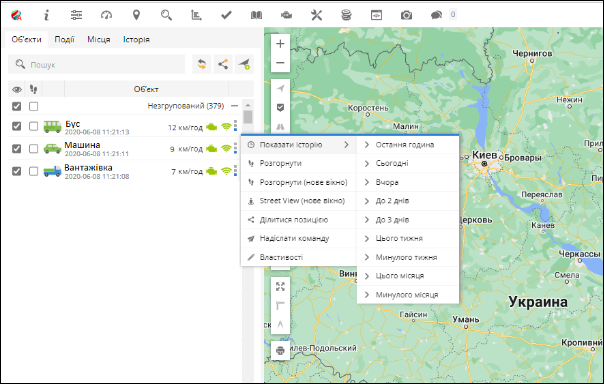The image size is (605, 384).
Task: Click the magnifier address search icon in top toolbar
Action: point(166,15)
